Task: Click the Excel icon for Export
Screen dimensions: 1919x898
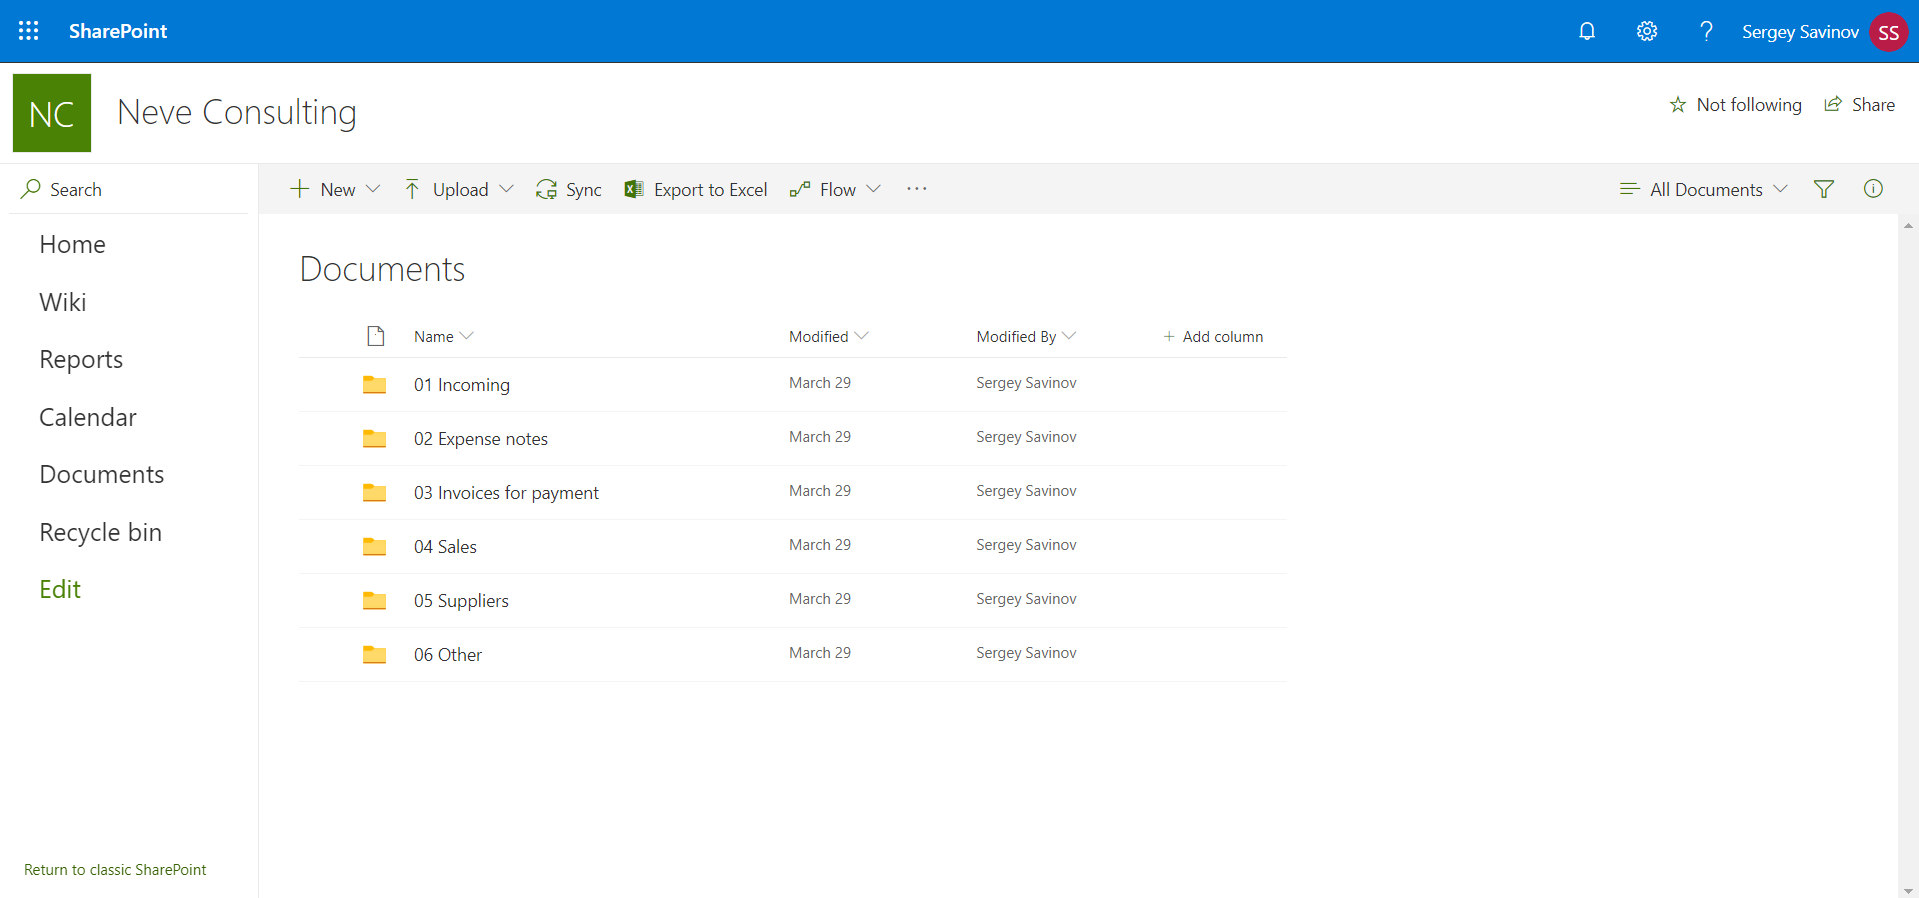Action: click(633, 189)
